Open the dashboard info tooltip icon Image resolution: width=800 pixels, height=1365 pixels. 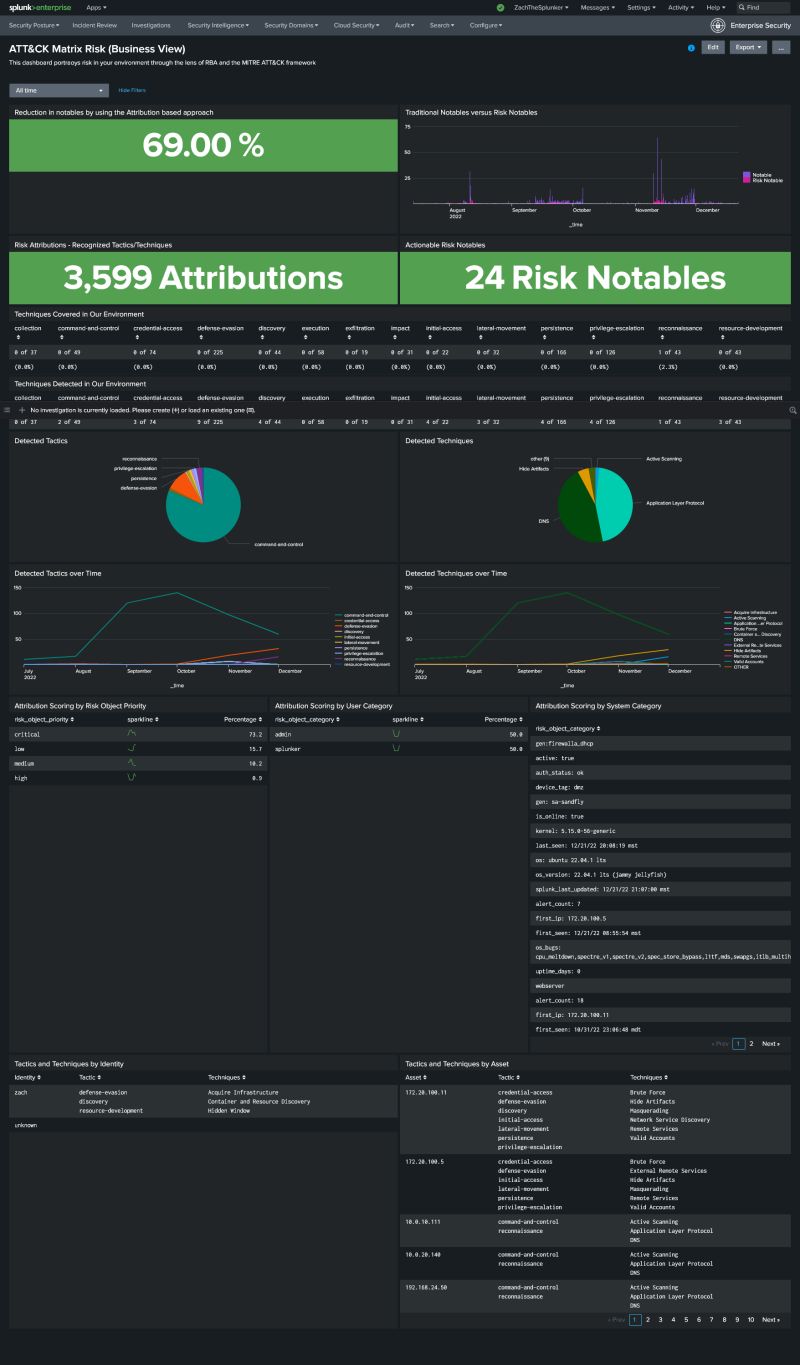pos(690,47)
